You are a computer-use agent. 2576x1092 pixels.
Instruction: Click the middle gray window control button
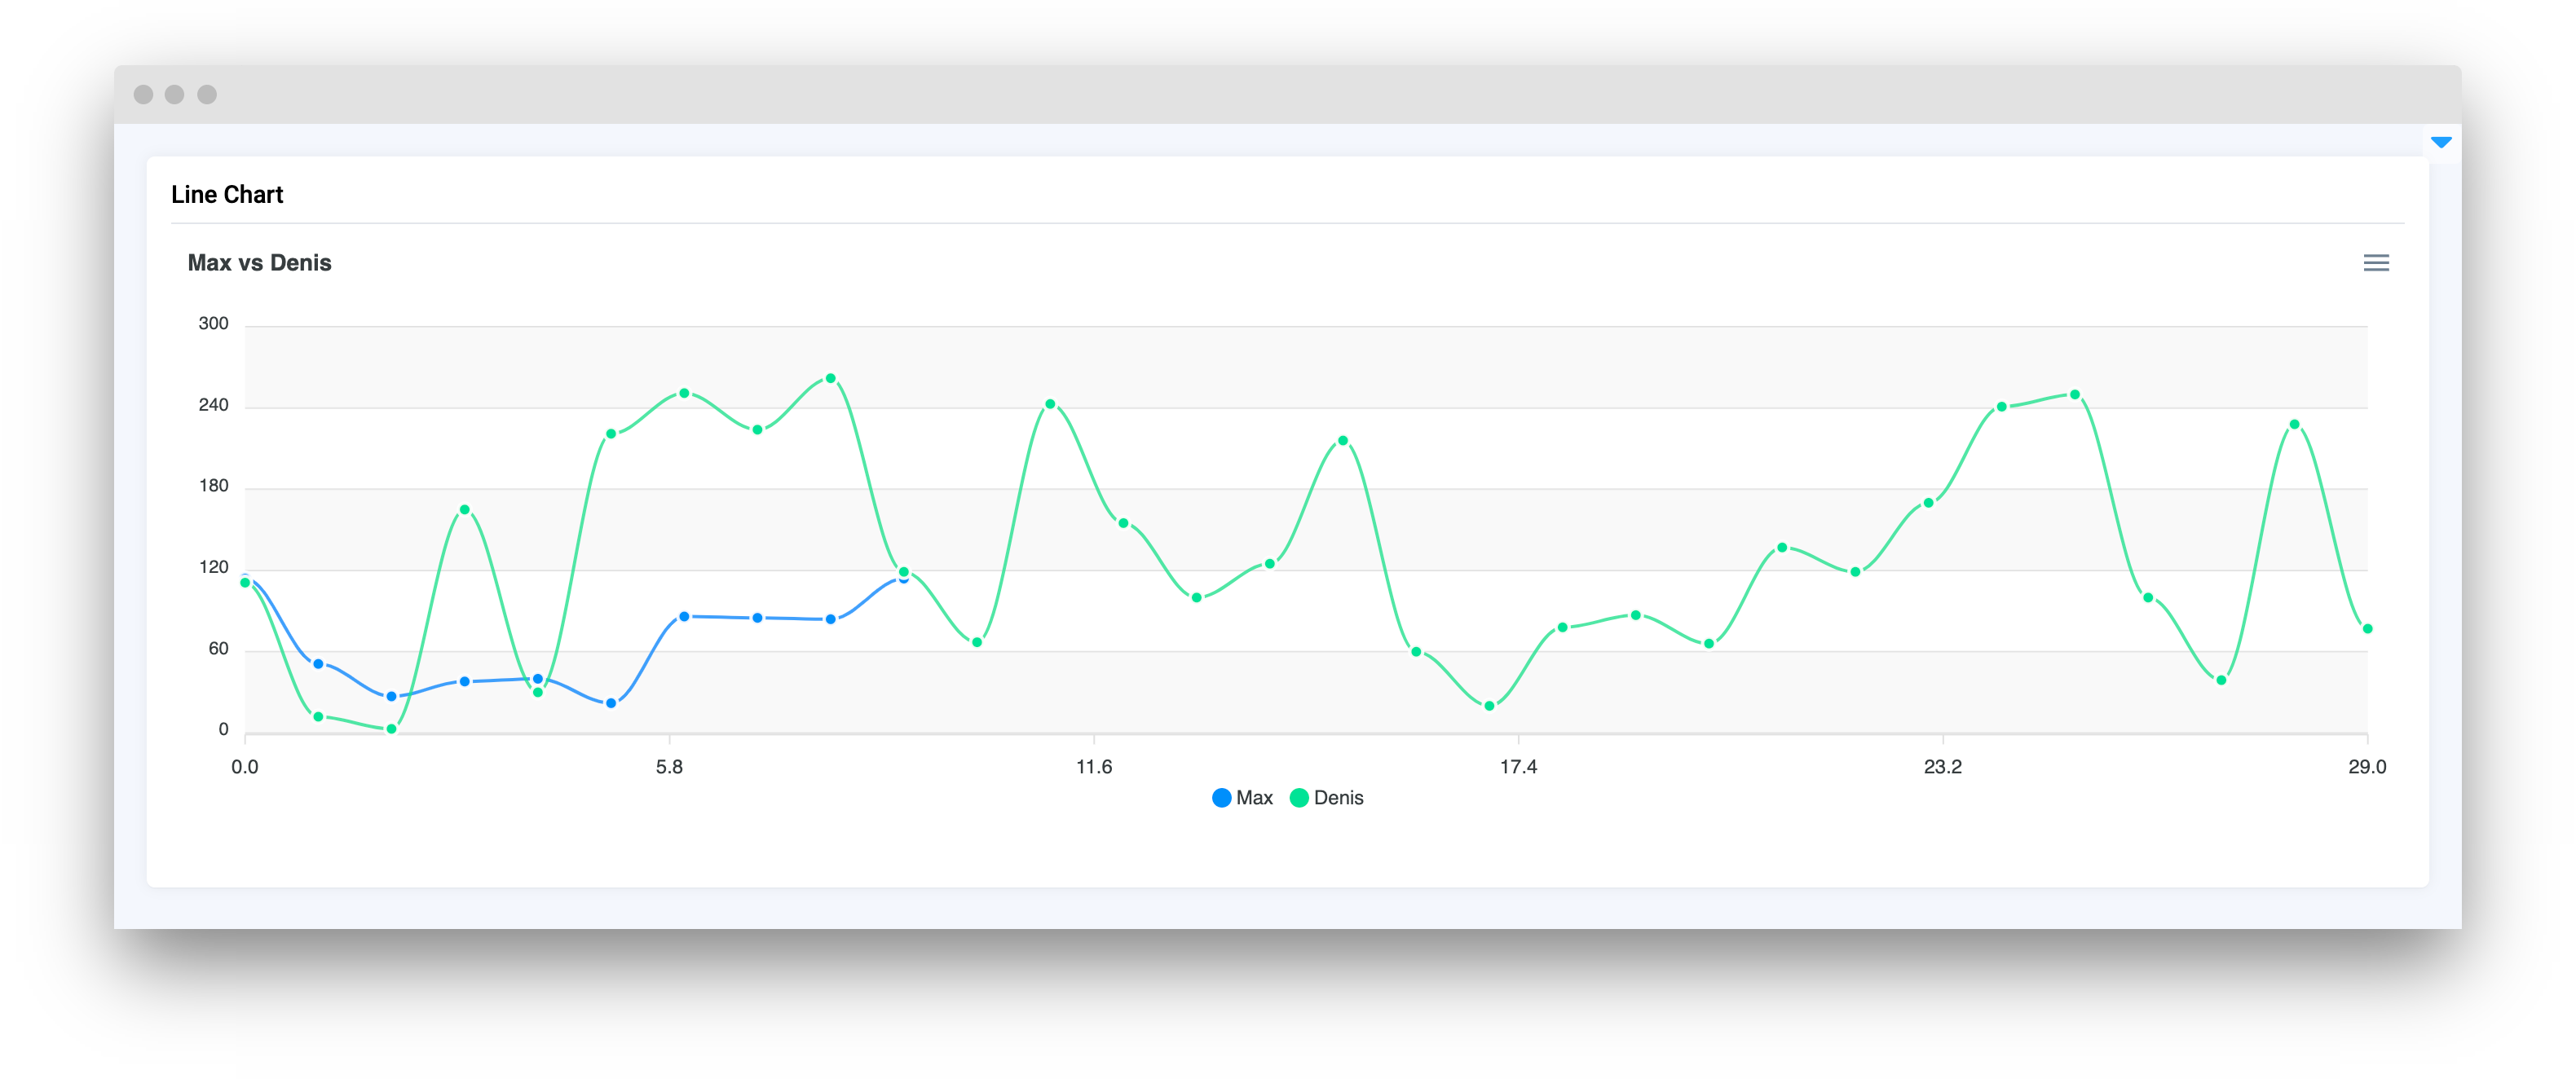point(175,94)
